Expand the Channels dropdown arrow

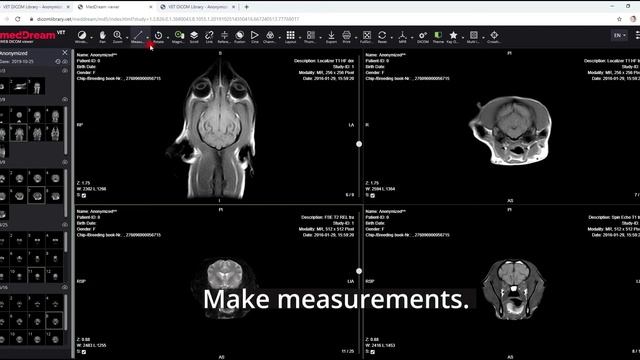280,37
